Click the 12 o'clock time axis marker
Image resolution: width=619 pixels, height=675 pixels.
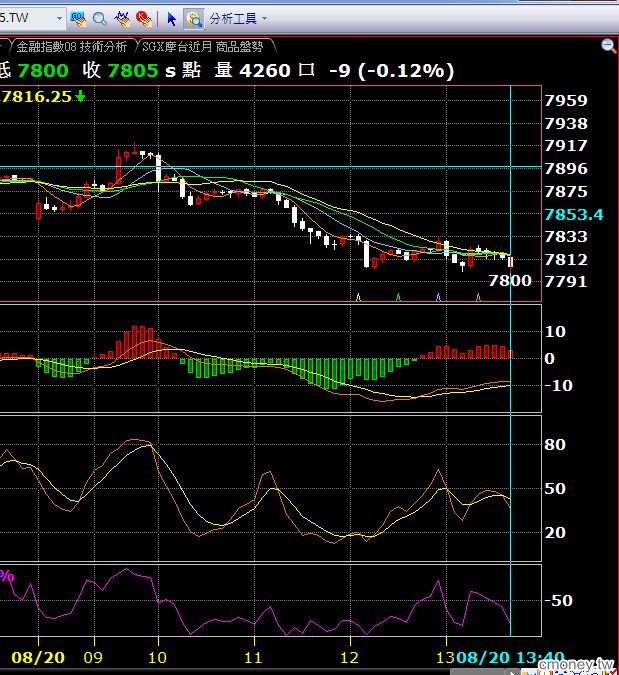(x=349, y=657)
